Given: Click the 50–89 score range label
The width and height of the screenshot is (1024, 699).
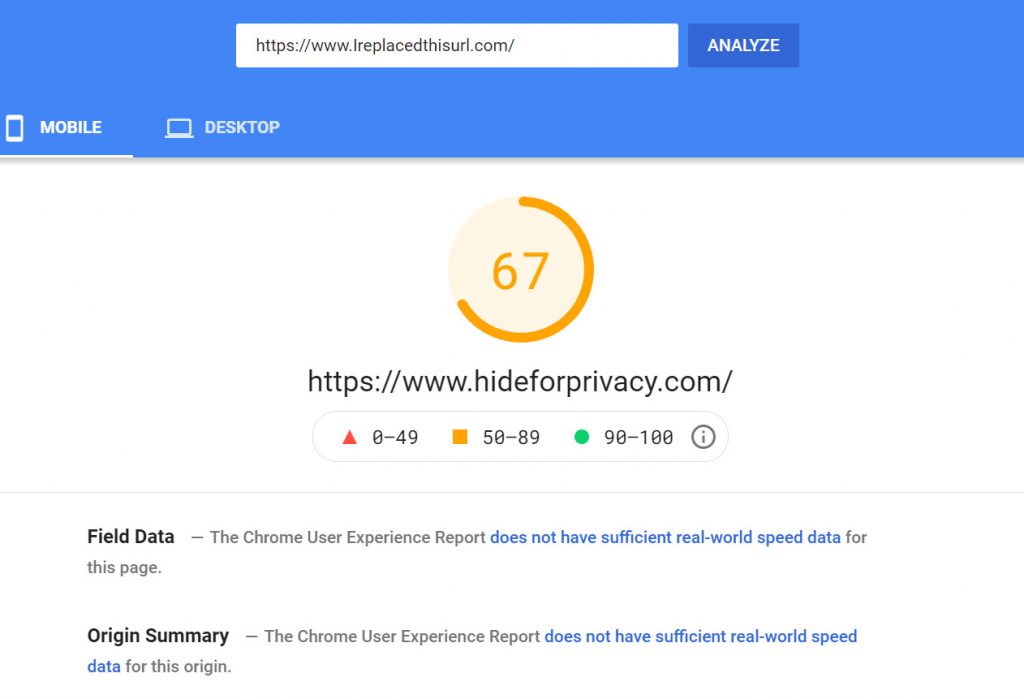Looking at the screenshot, I should [x=511, y=437].
